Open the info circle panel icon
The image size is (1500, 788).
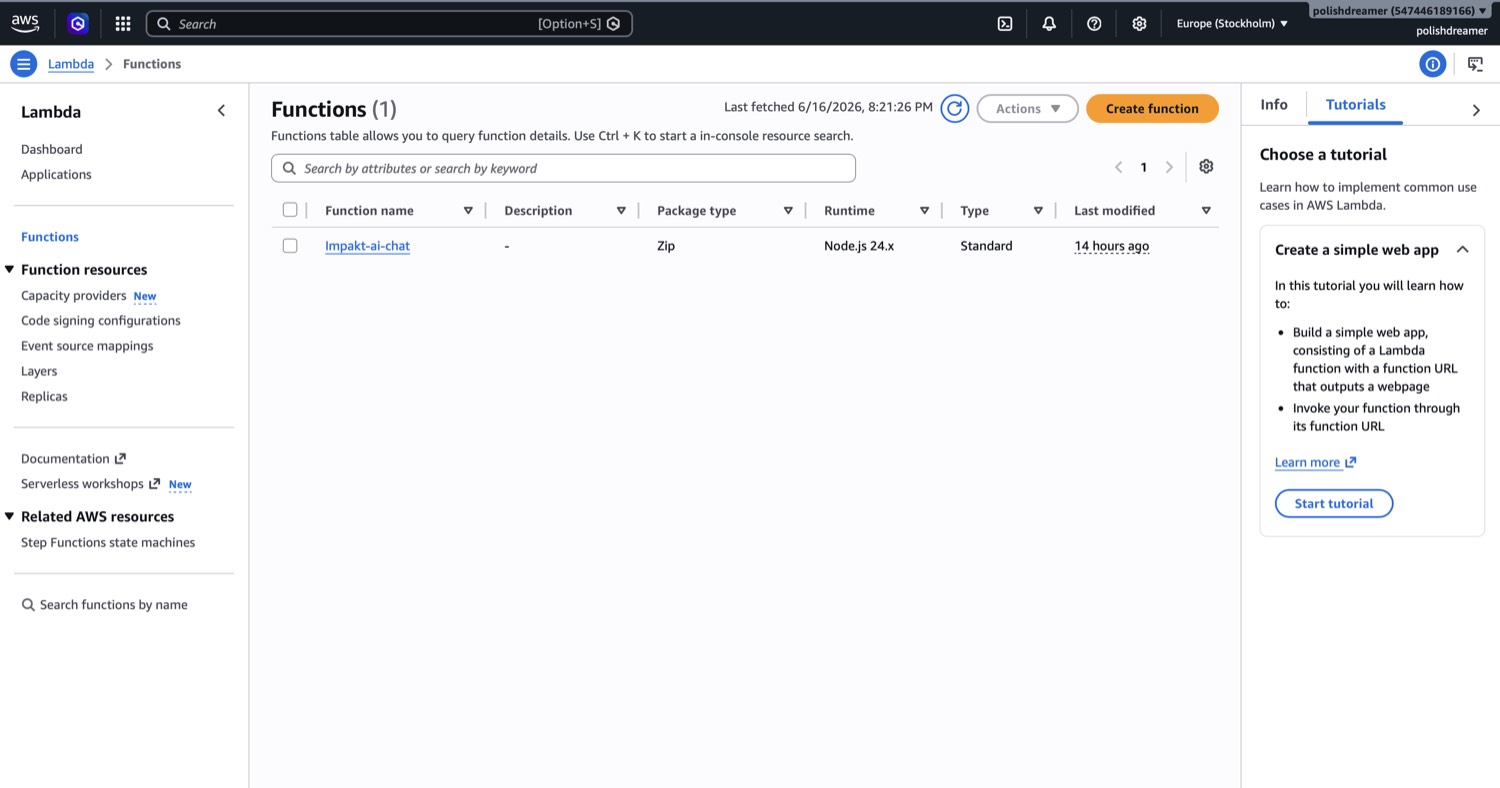point(1432,64)
